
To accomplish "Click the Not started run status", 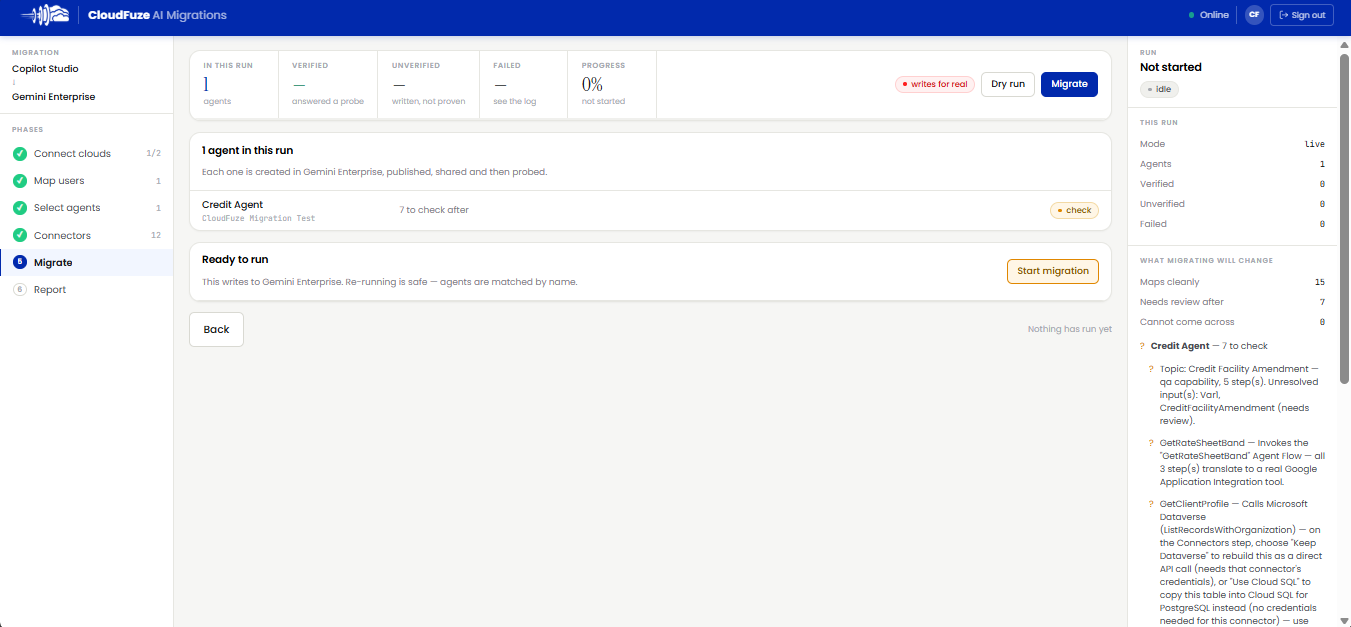I will [x=1171, y=67].
